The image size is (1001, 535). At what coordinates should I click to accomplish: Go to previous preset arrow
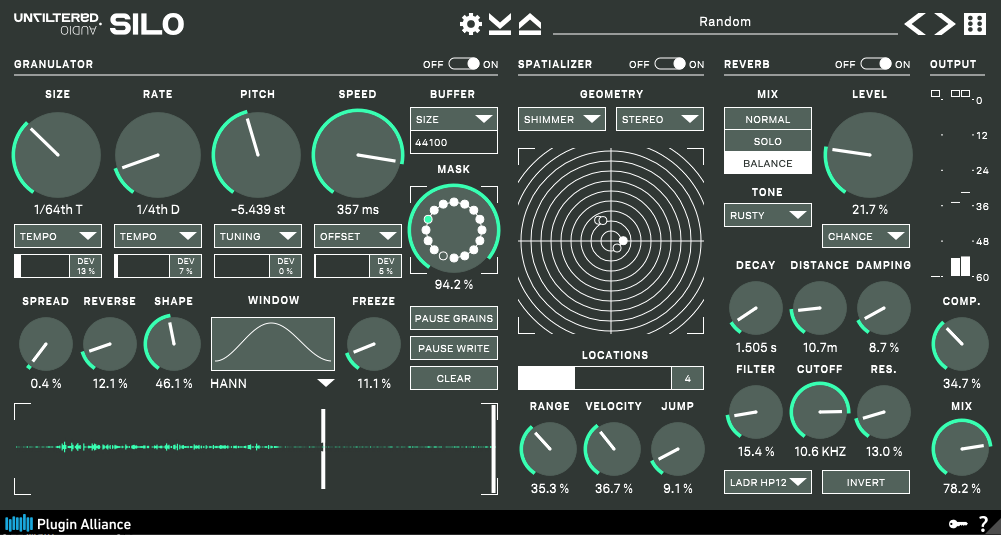(915, 24)
